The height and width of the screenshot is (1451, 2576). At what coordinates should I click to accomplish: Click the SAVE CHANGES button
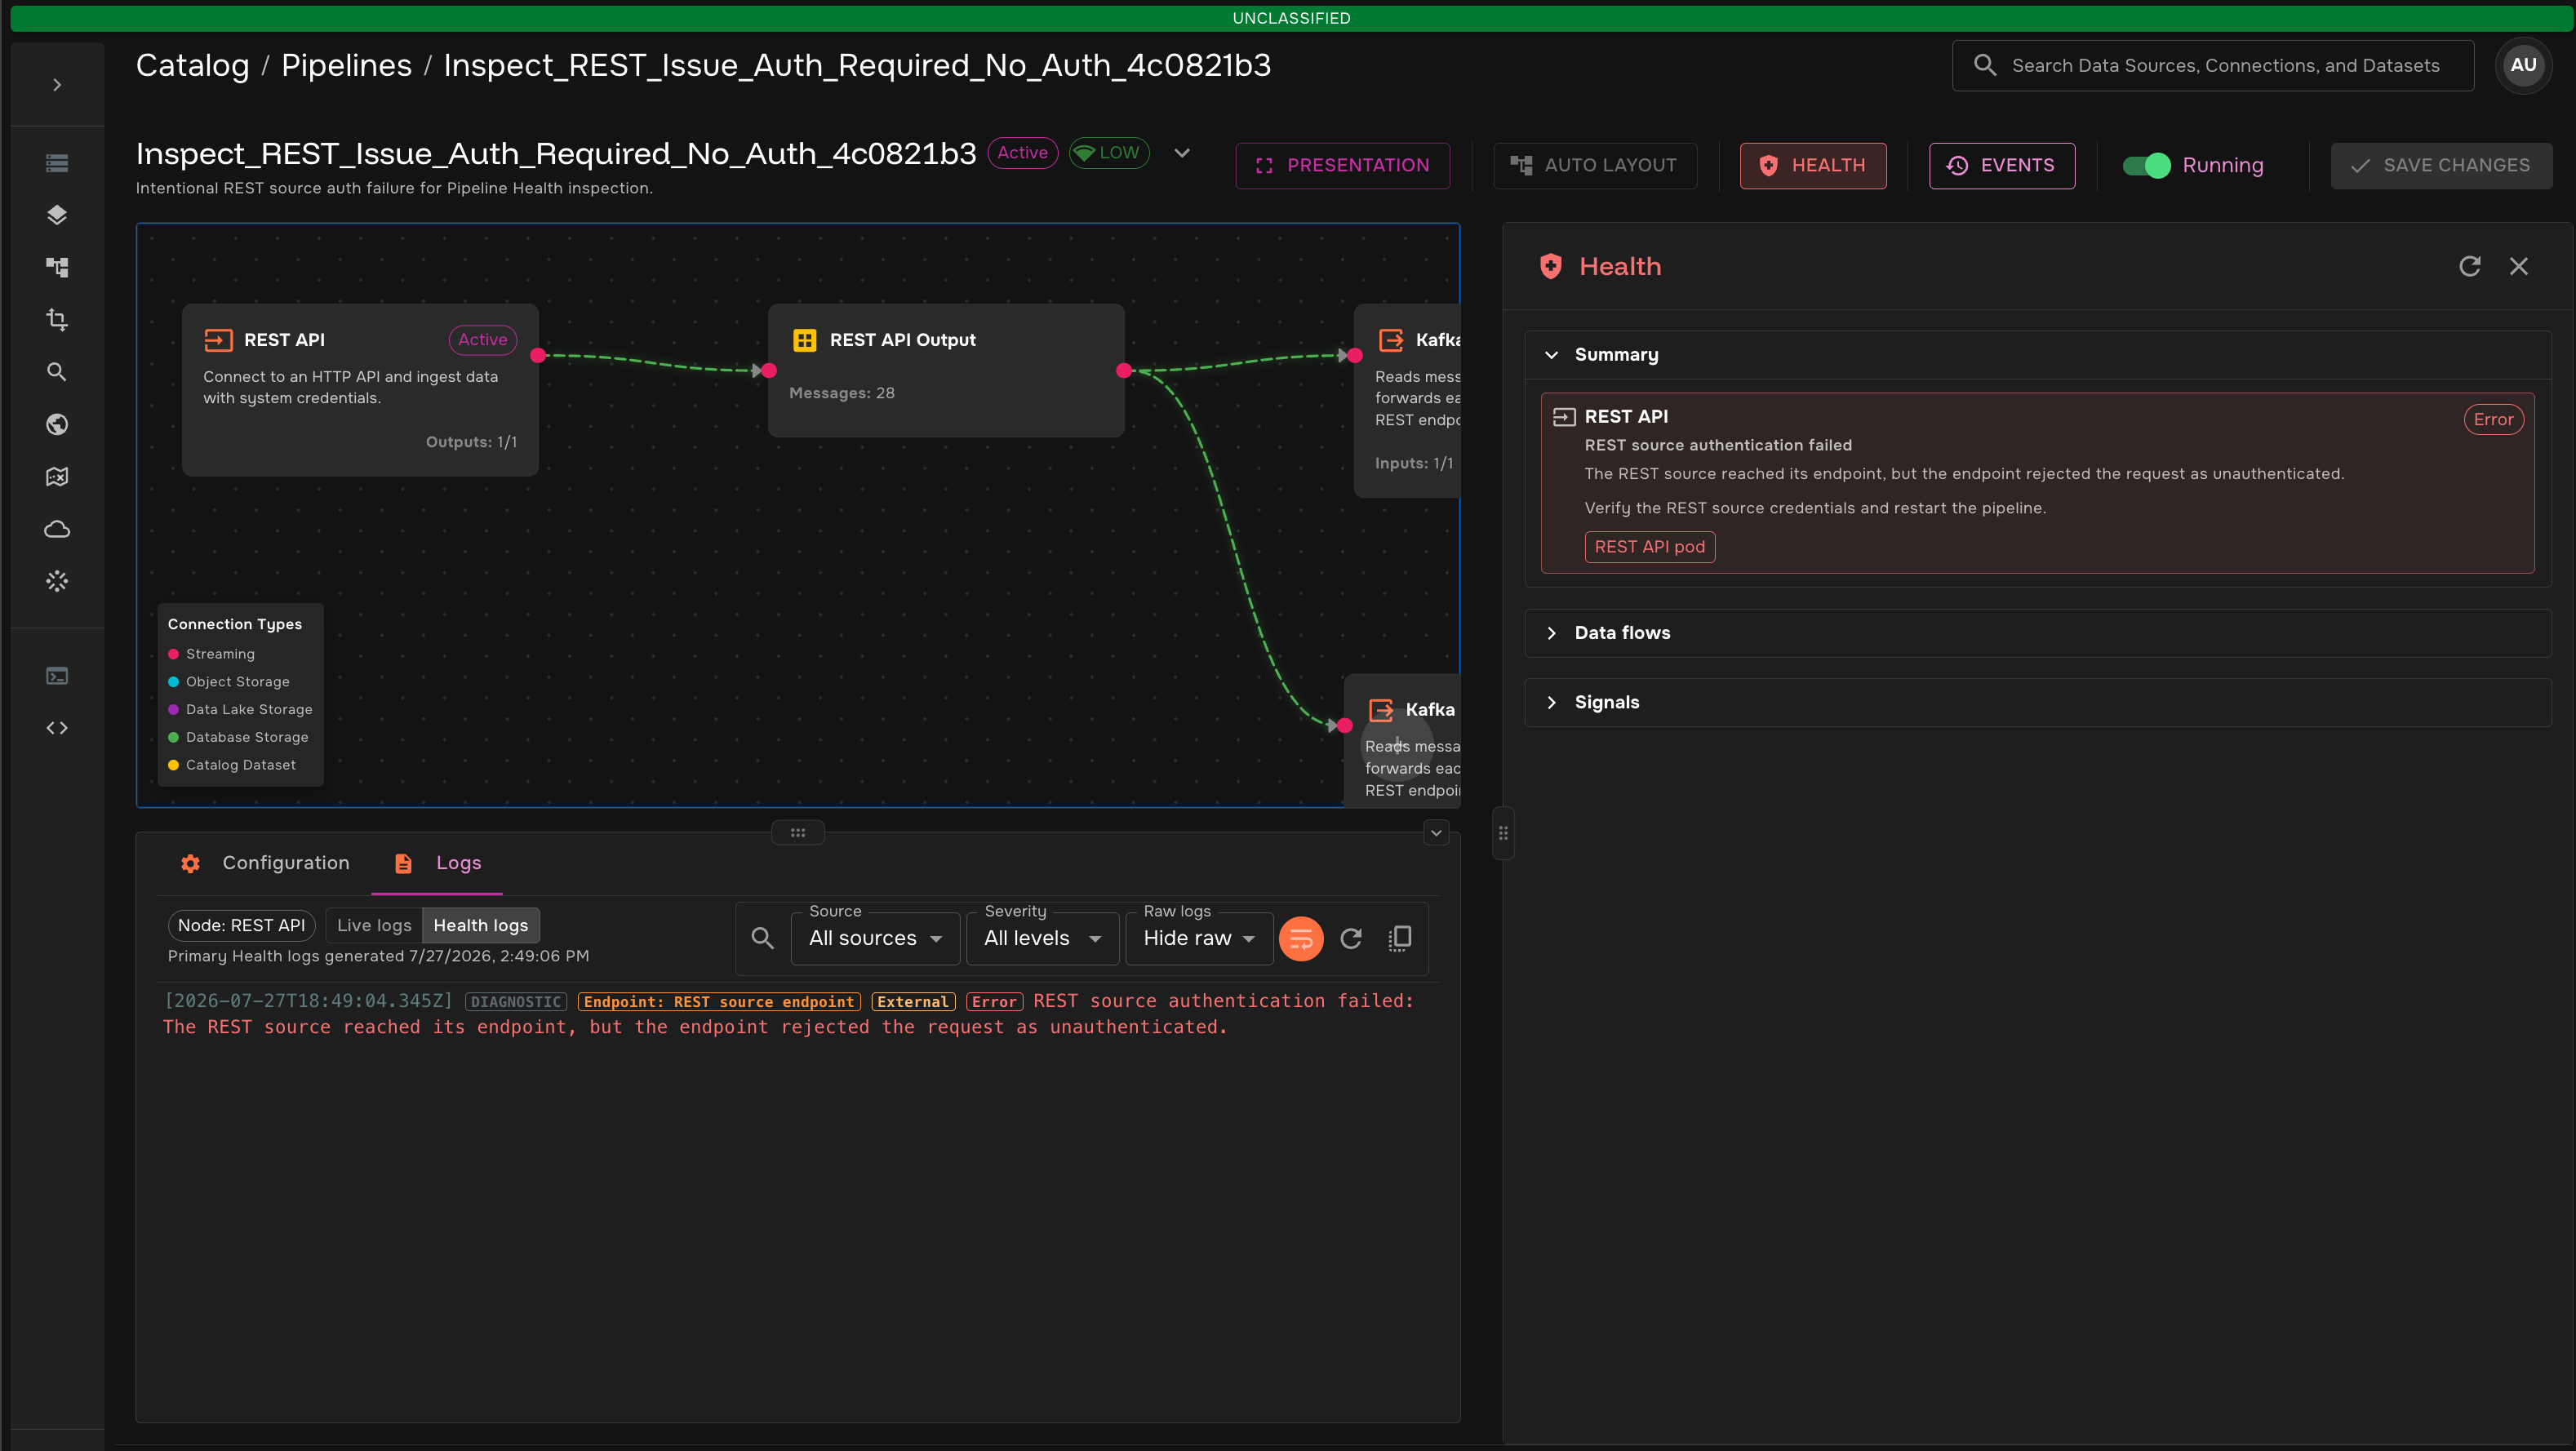[2441, 166]
